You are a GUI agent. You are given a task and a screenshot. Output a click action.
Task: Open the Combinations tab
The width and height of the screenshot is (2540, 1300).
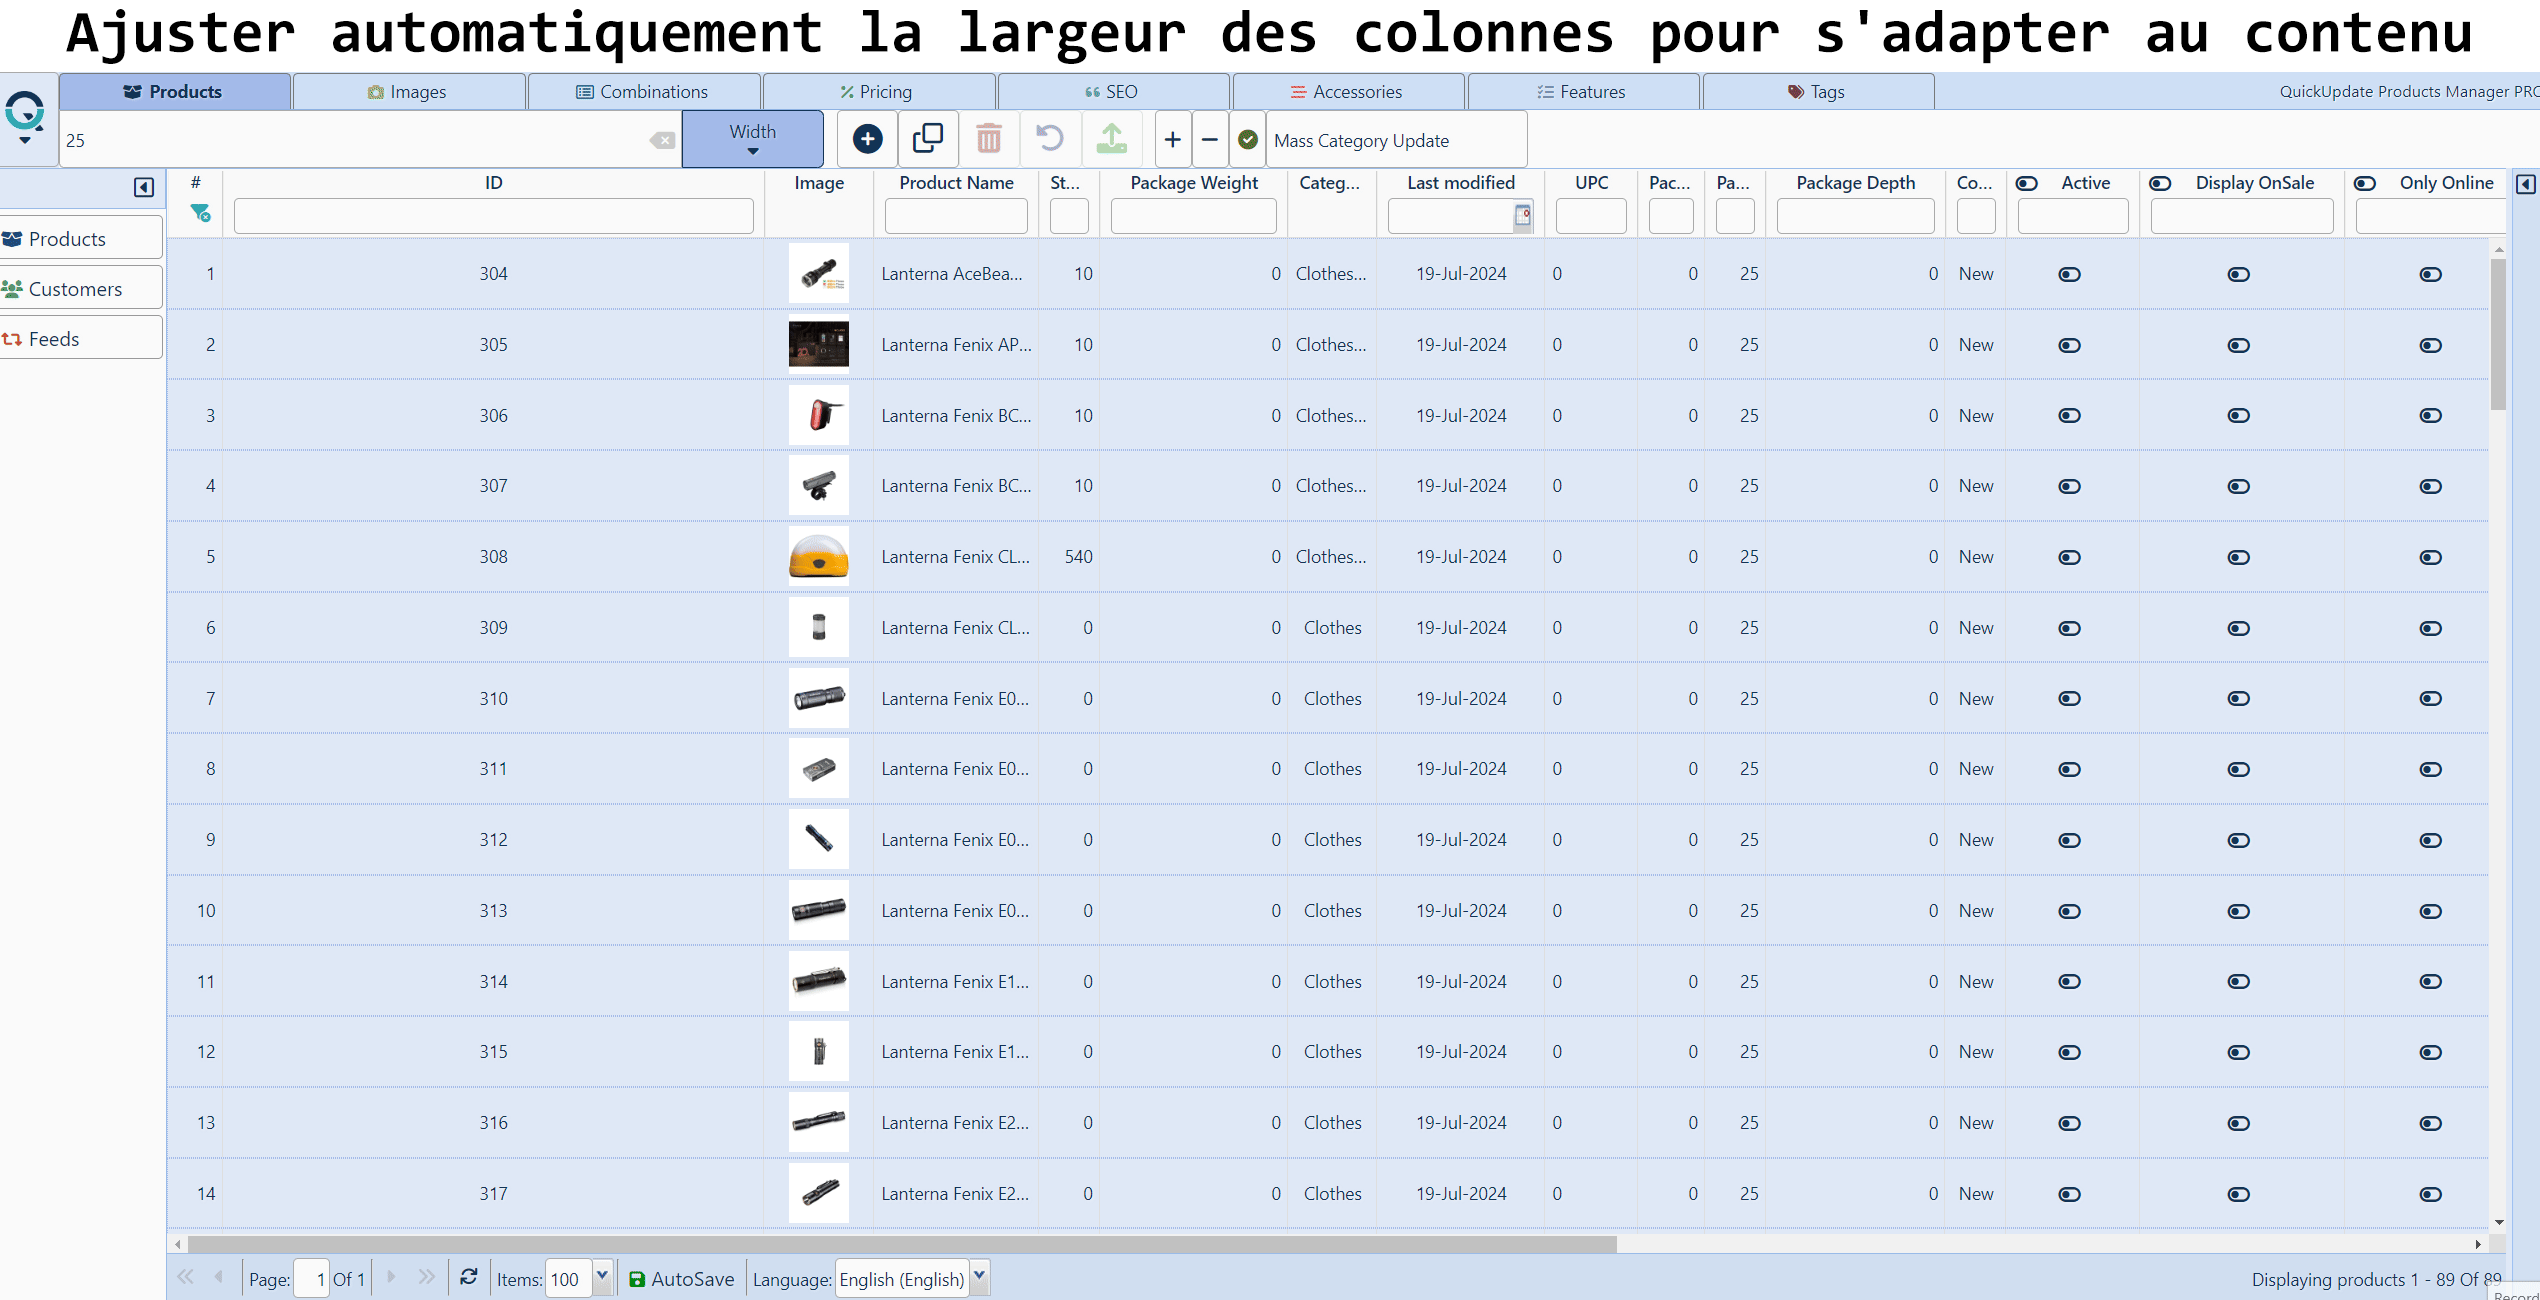tap(644, 91)
